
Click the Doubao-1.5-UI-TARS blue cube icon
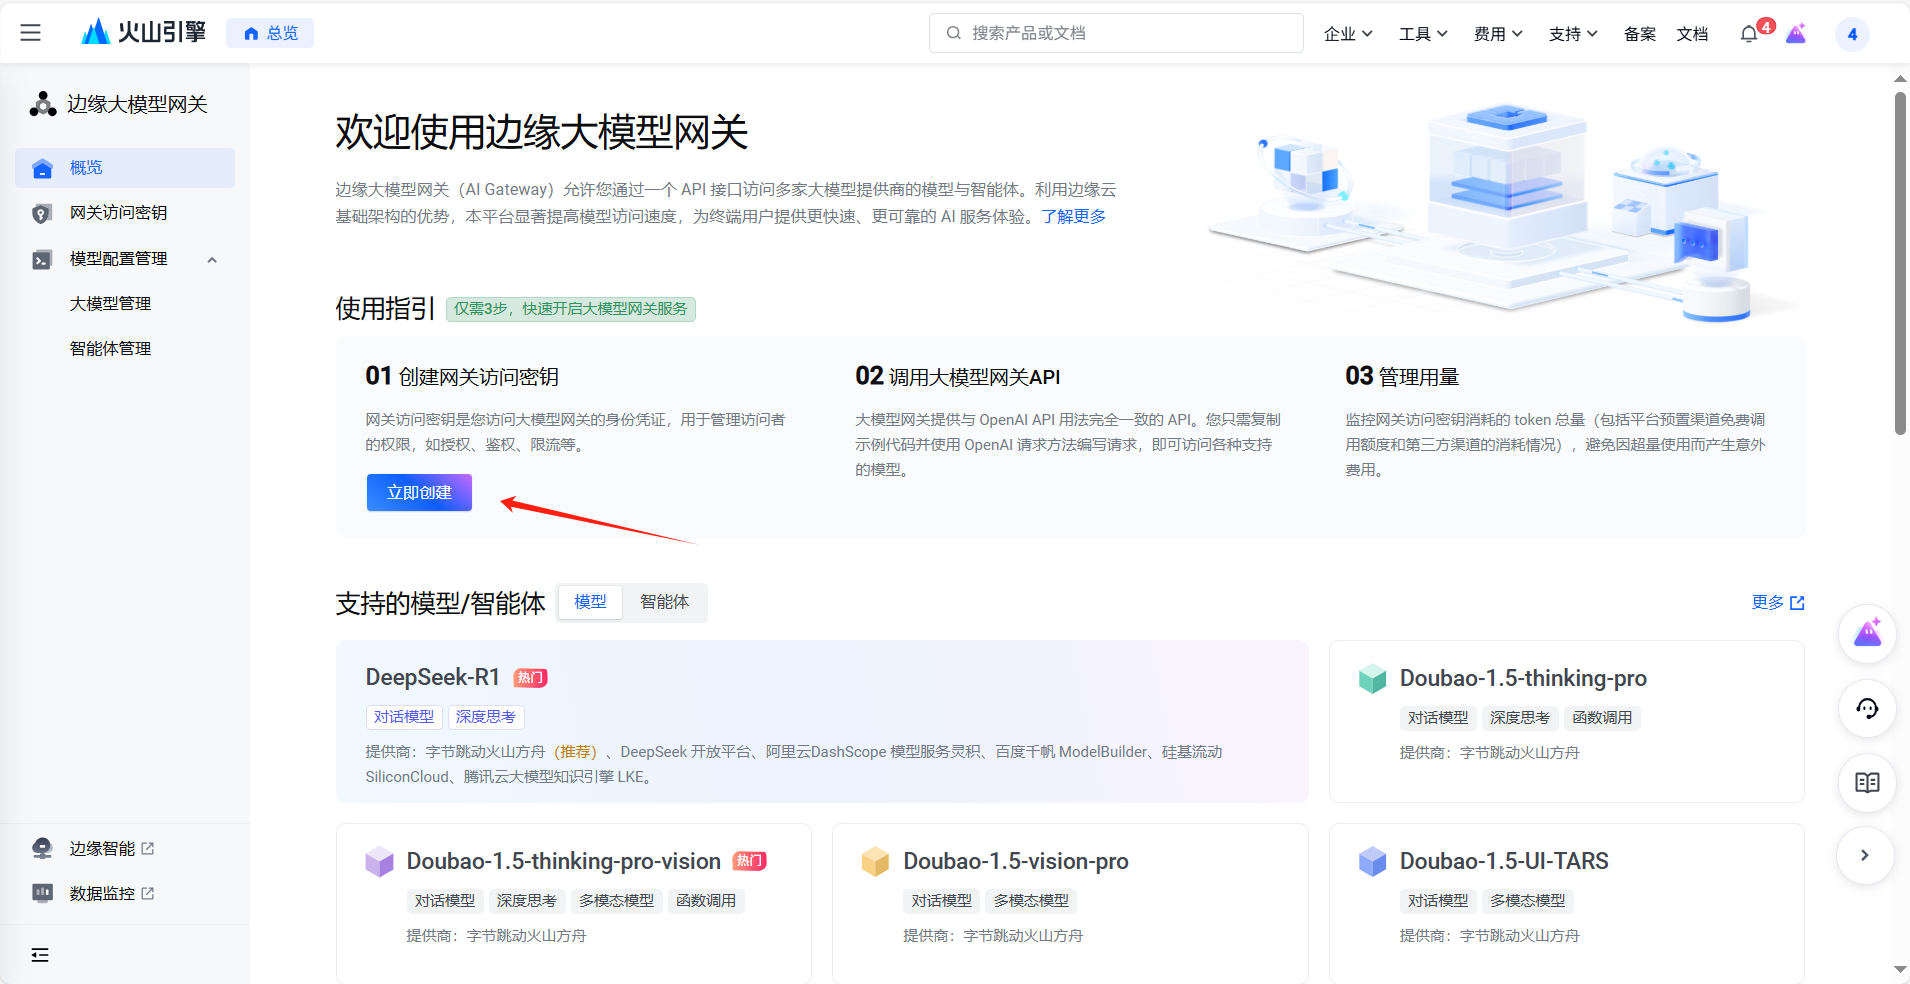(x=1373, y=861)
